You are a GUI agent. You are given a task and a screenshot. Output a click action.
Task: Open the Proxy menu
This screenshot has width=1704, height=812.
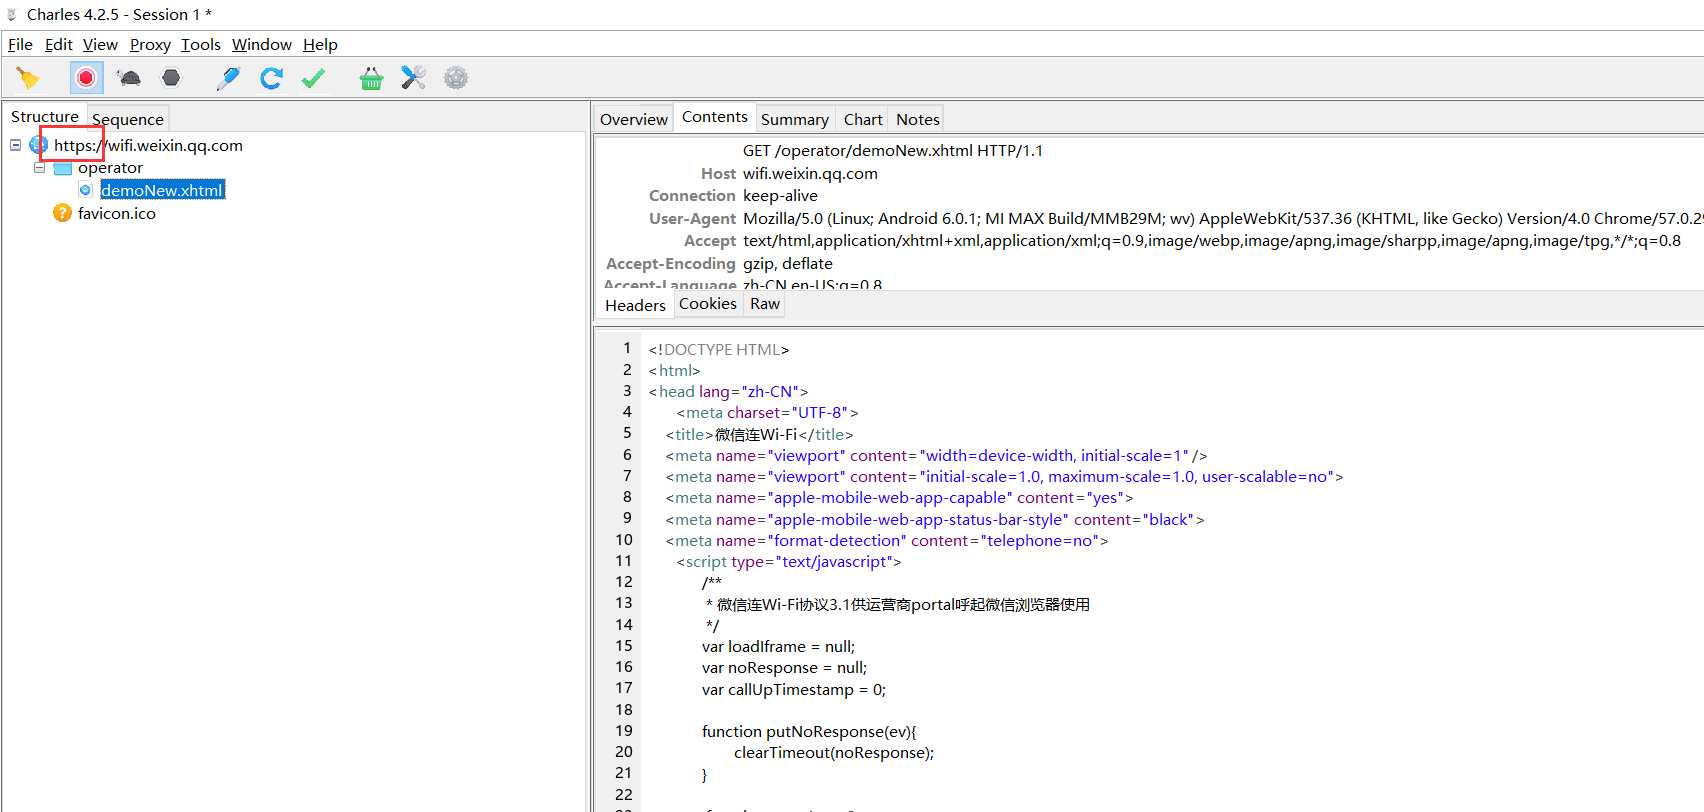pyautogui.click(x=150, y=44)
